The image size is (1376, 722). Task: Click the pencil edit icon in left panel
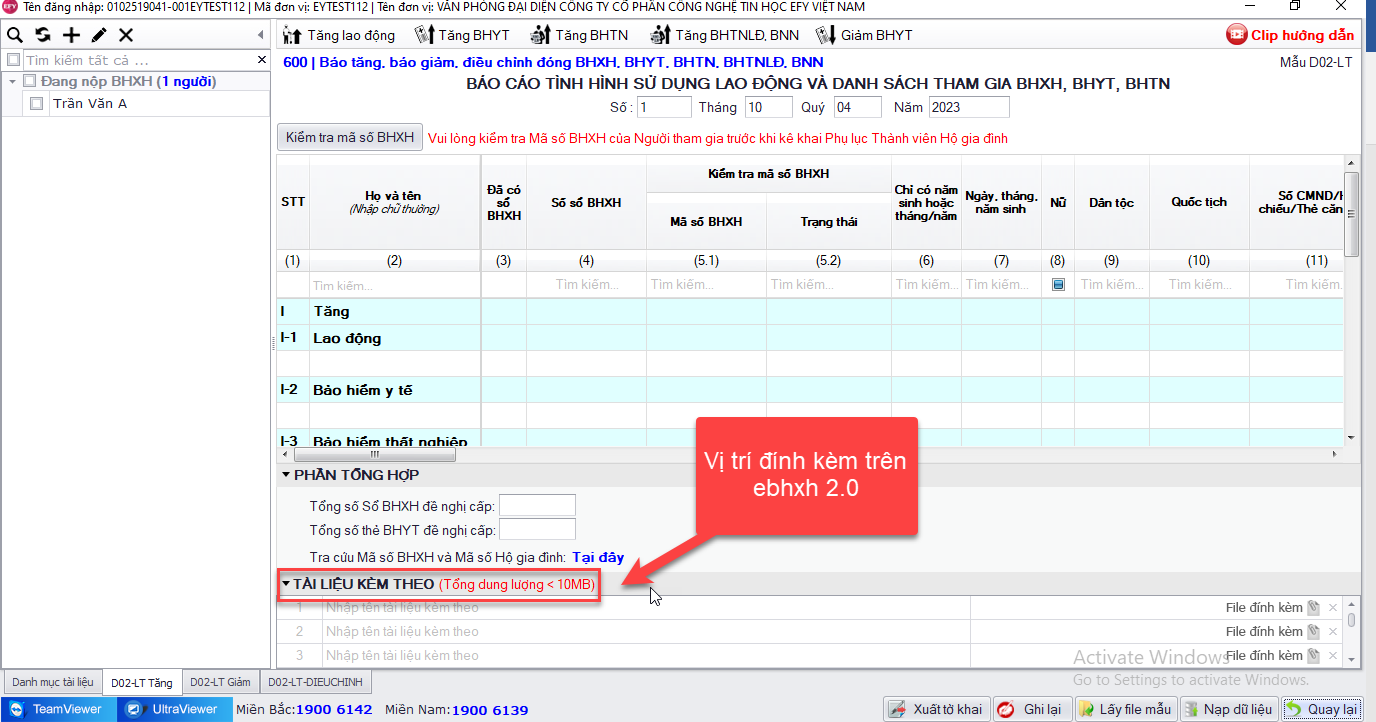(x=98, y=35)
